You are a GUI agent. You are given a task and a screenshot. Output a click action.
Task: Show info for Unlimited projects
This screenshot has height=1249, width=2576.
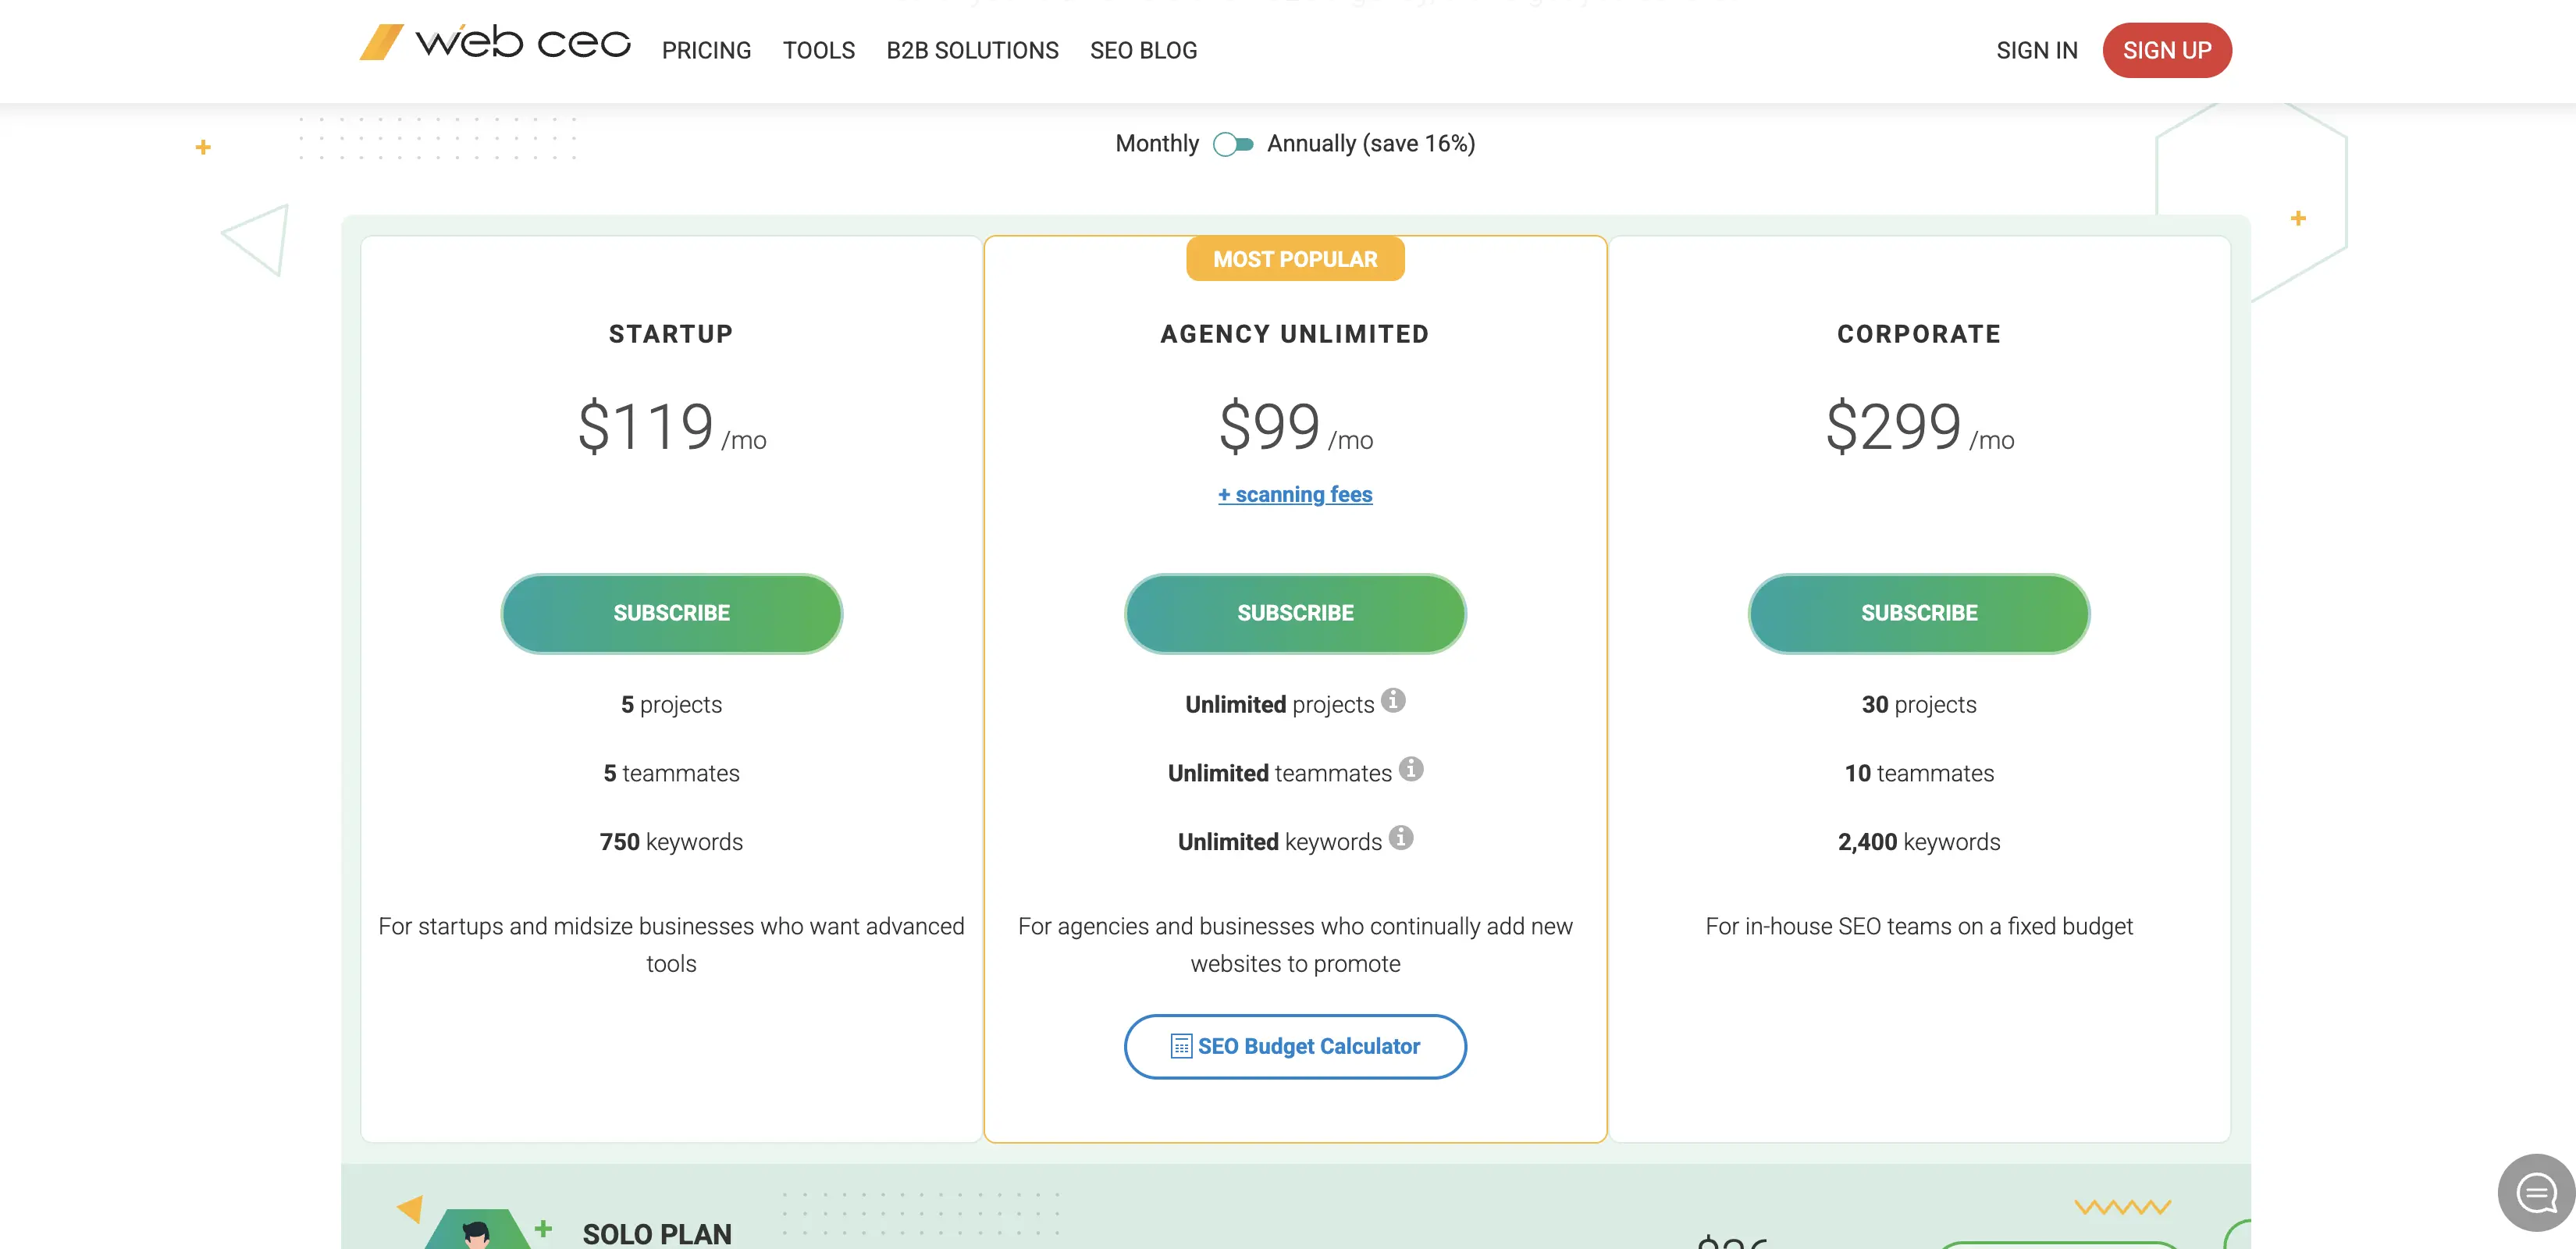[1393, 700]
